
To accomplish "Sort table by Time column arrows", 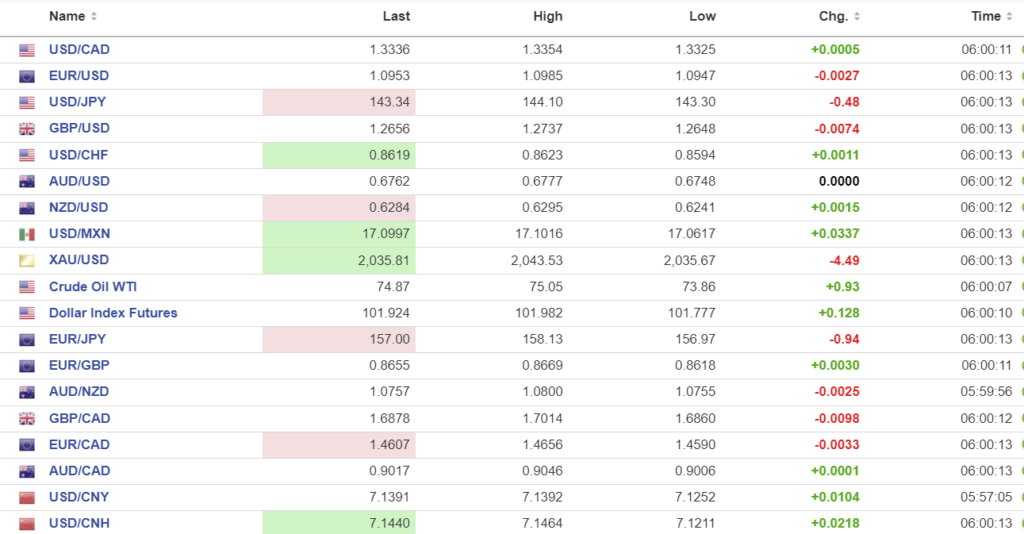I will click(x=1010, y=17).
